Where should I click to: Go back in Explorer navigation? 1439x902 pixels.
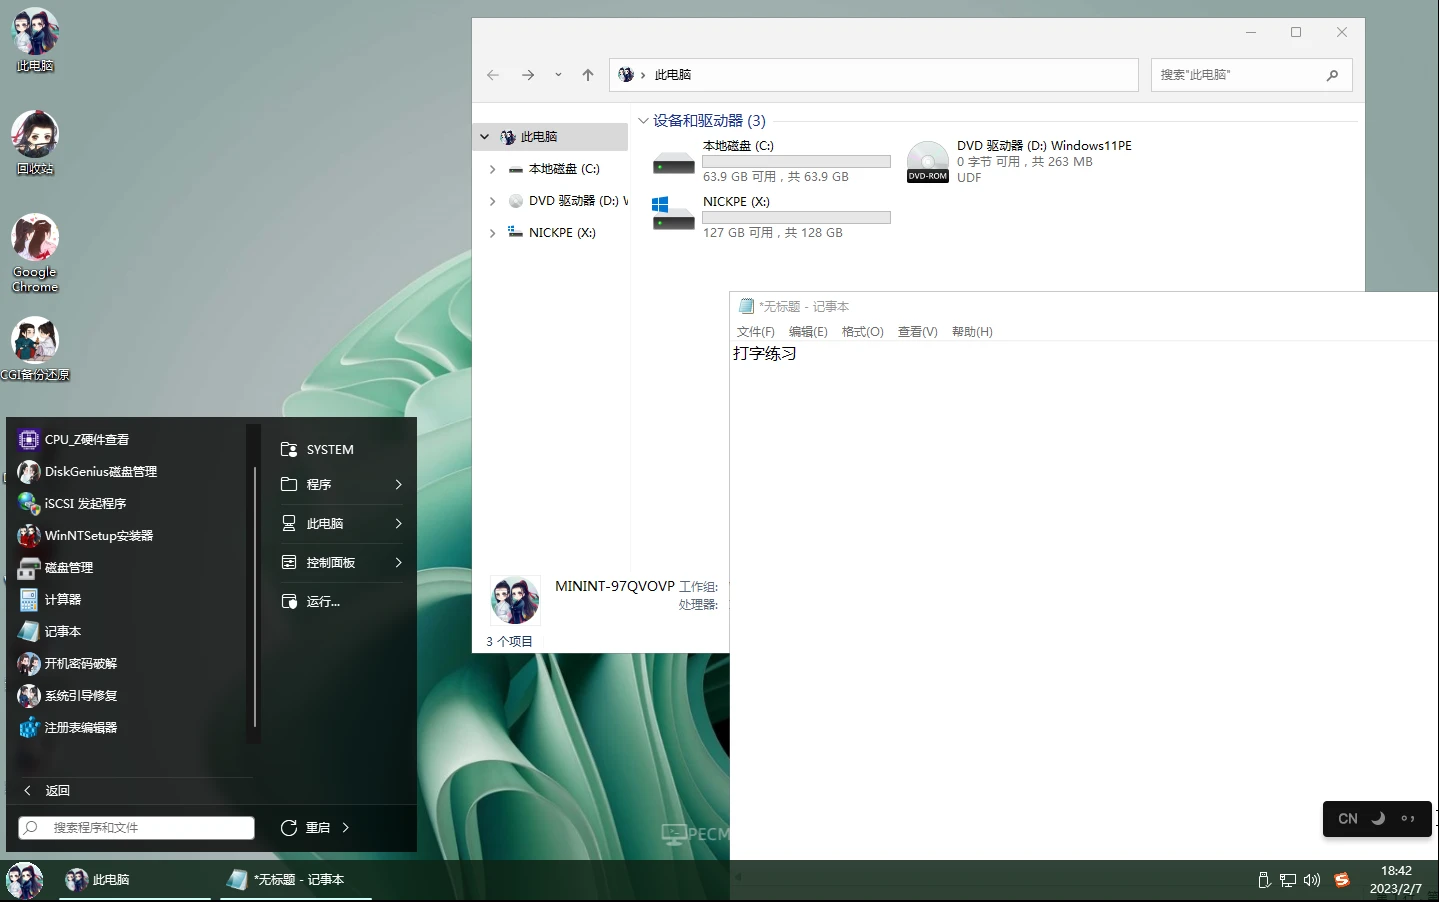pos(493,75)
